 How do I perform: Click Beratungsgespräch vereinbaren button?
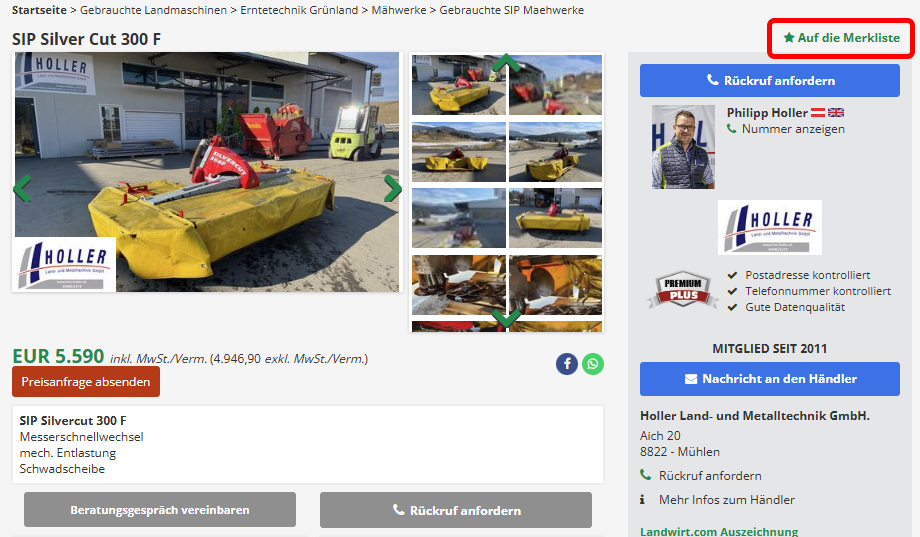(160, 509)
